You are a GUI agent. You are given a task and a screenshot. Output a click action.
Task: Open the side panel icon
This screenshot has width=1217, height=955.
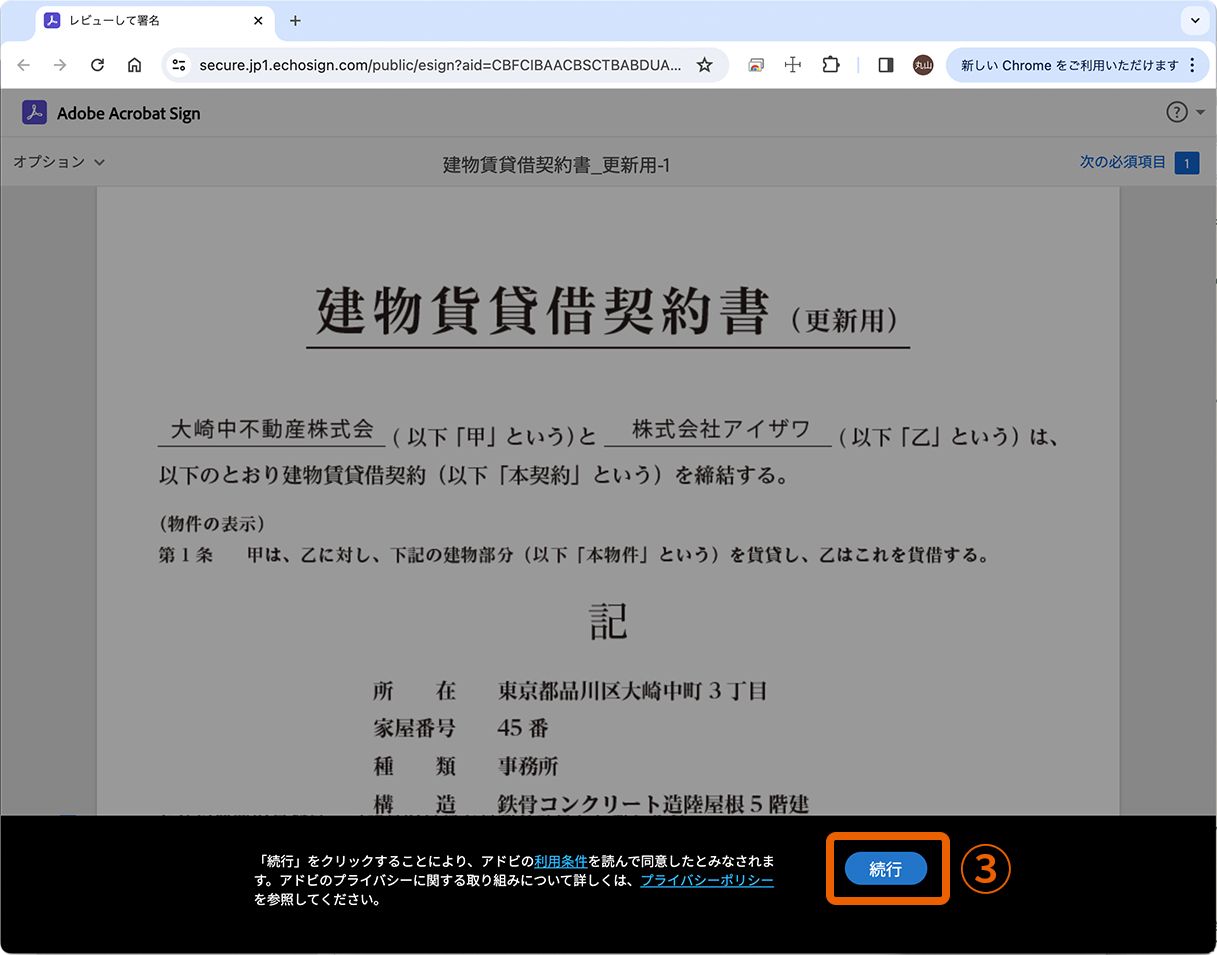coord(885,65)
